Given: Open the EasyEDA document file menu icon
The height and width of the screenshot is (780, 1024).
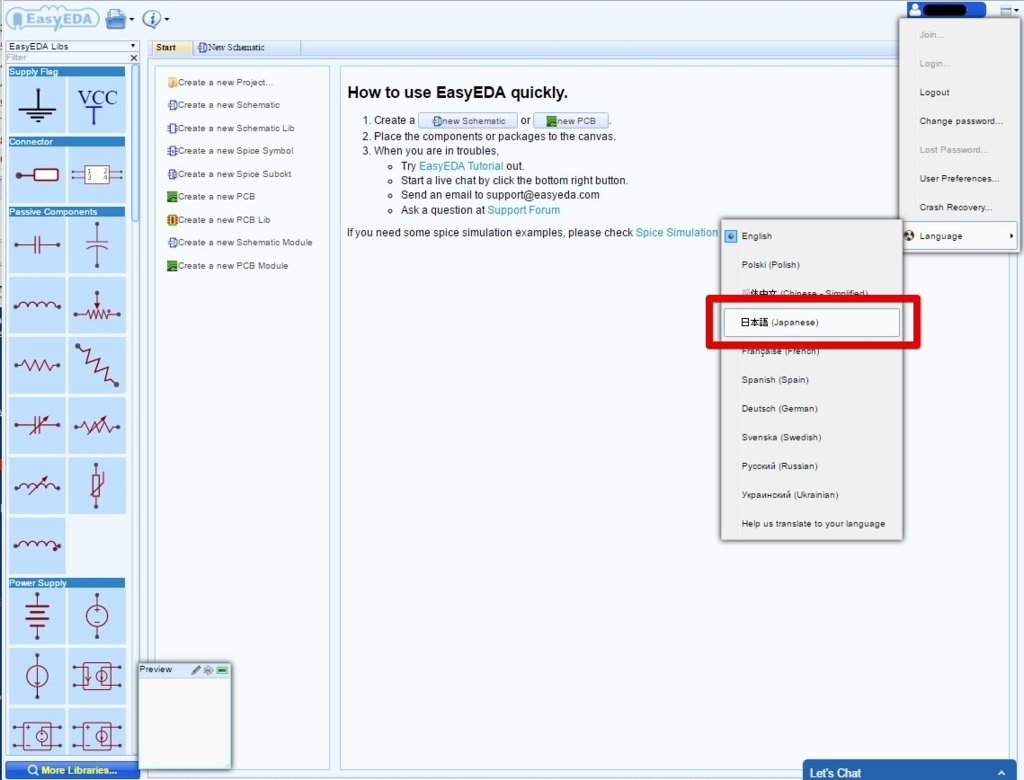Looking at the screenshot, I should pos(120,19).
